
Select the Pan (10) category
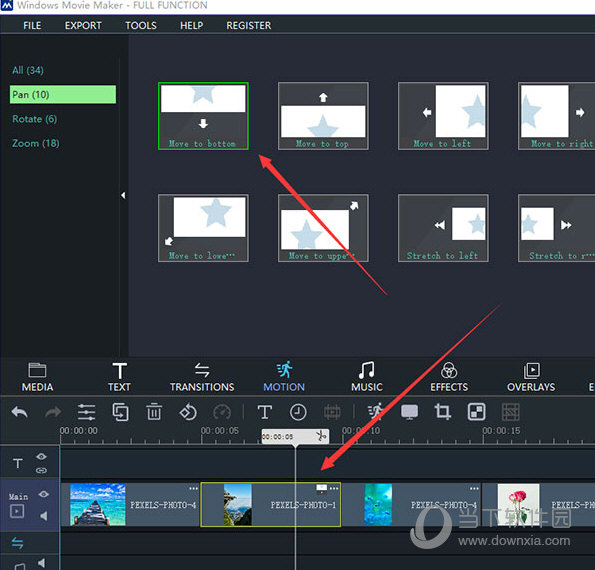pyautogui.click(x=63, y=94)
